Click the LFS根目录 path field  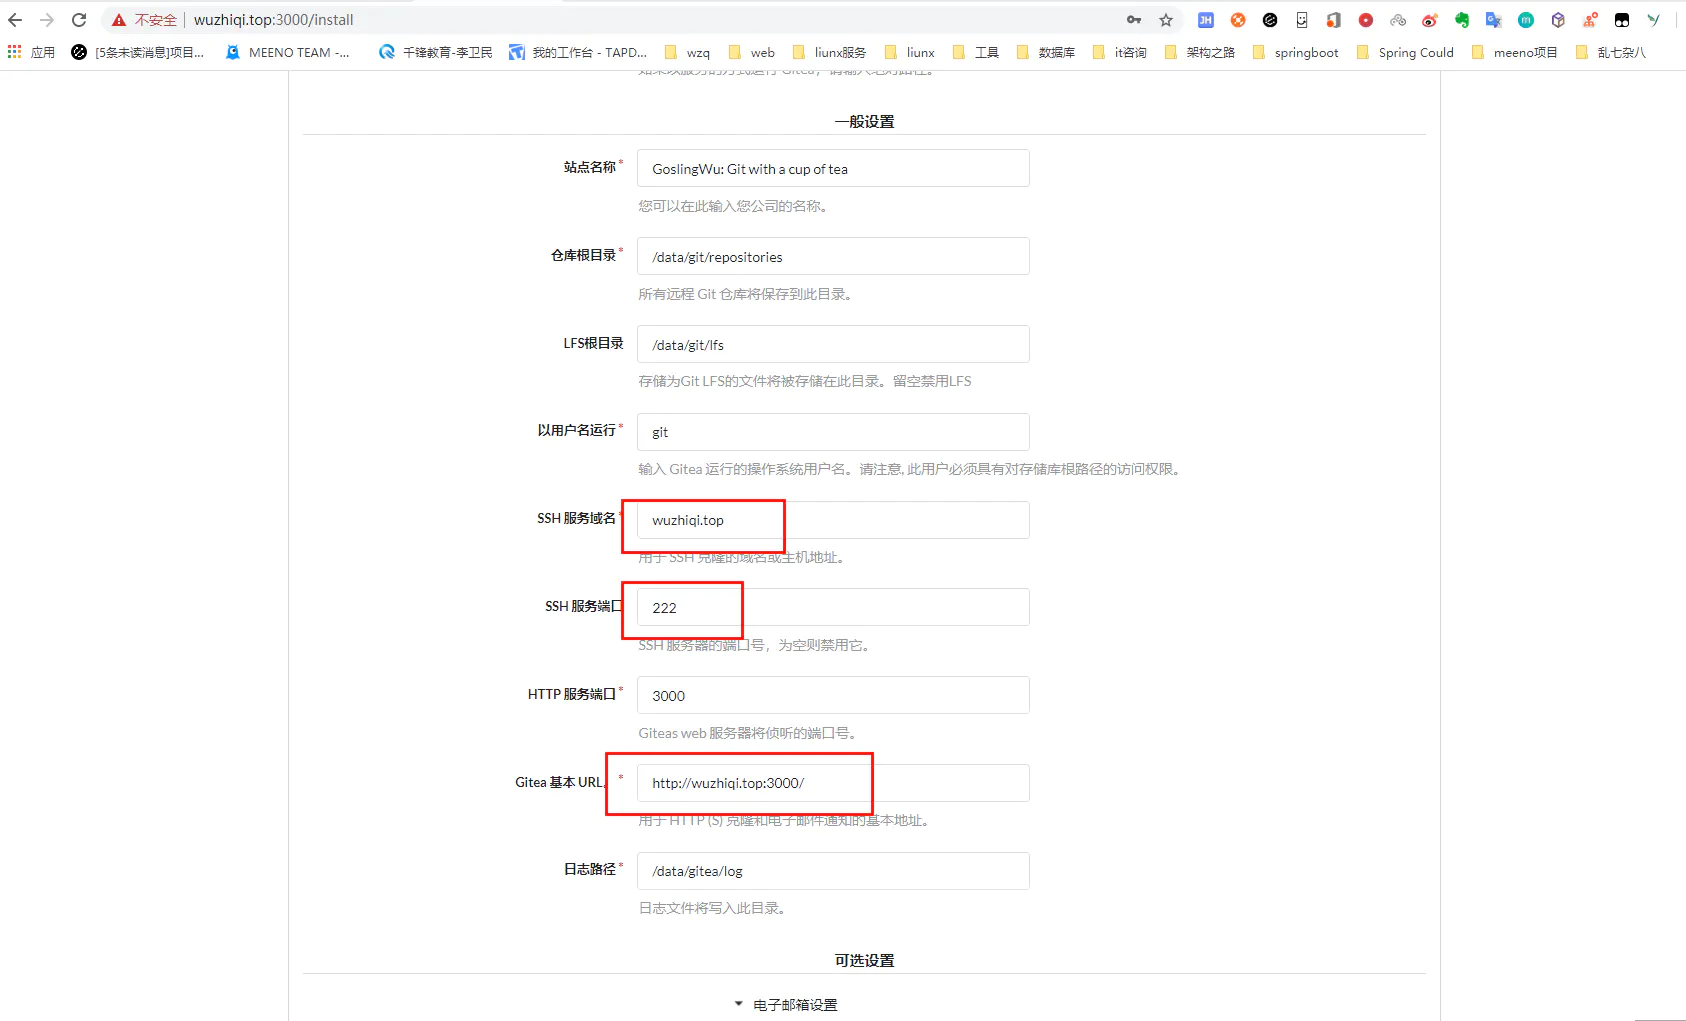[x=833, y=344]
